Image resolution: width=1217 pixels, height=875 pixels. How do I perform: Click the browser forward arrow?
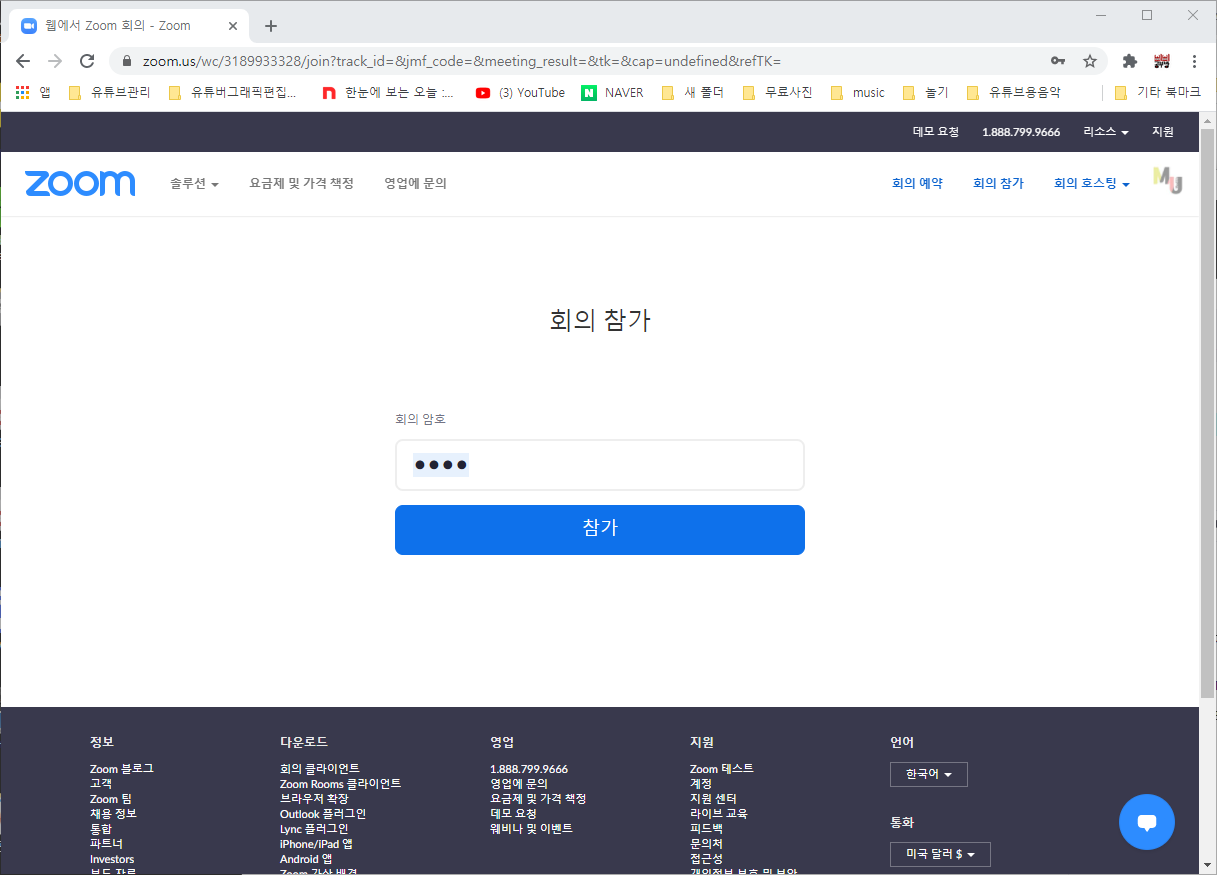tap(55, 61)
